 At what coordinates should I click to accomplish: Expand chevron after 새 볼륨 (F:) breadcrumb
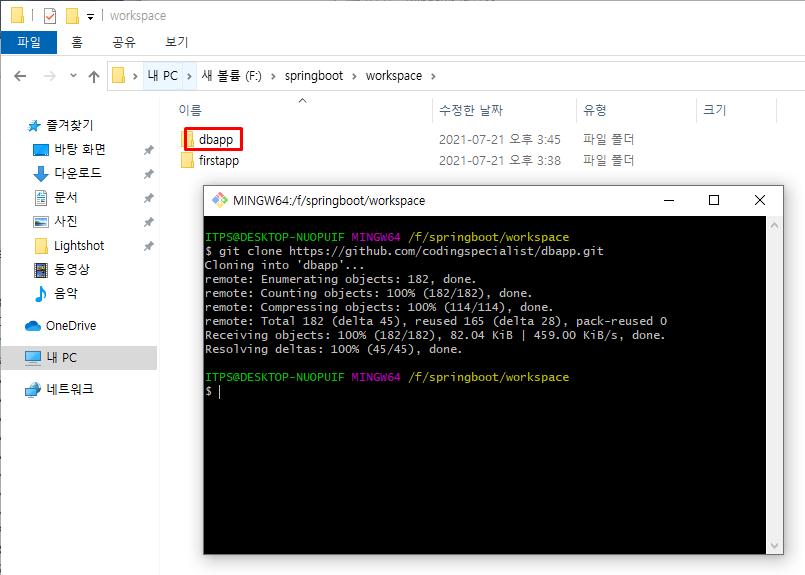273,76
